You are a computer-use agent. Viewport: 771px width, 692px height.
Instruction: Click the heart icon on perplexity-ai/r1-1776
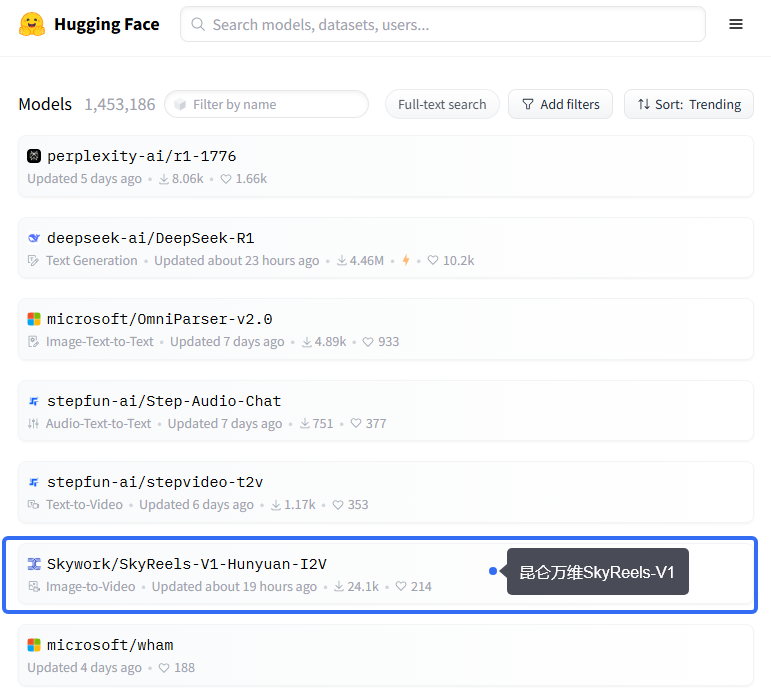tap(226, 179)
